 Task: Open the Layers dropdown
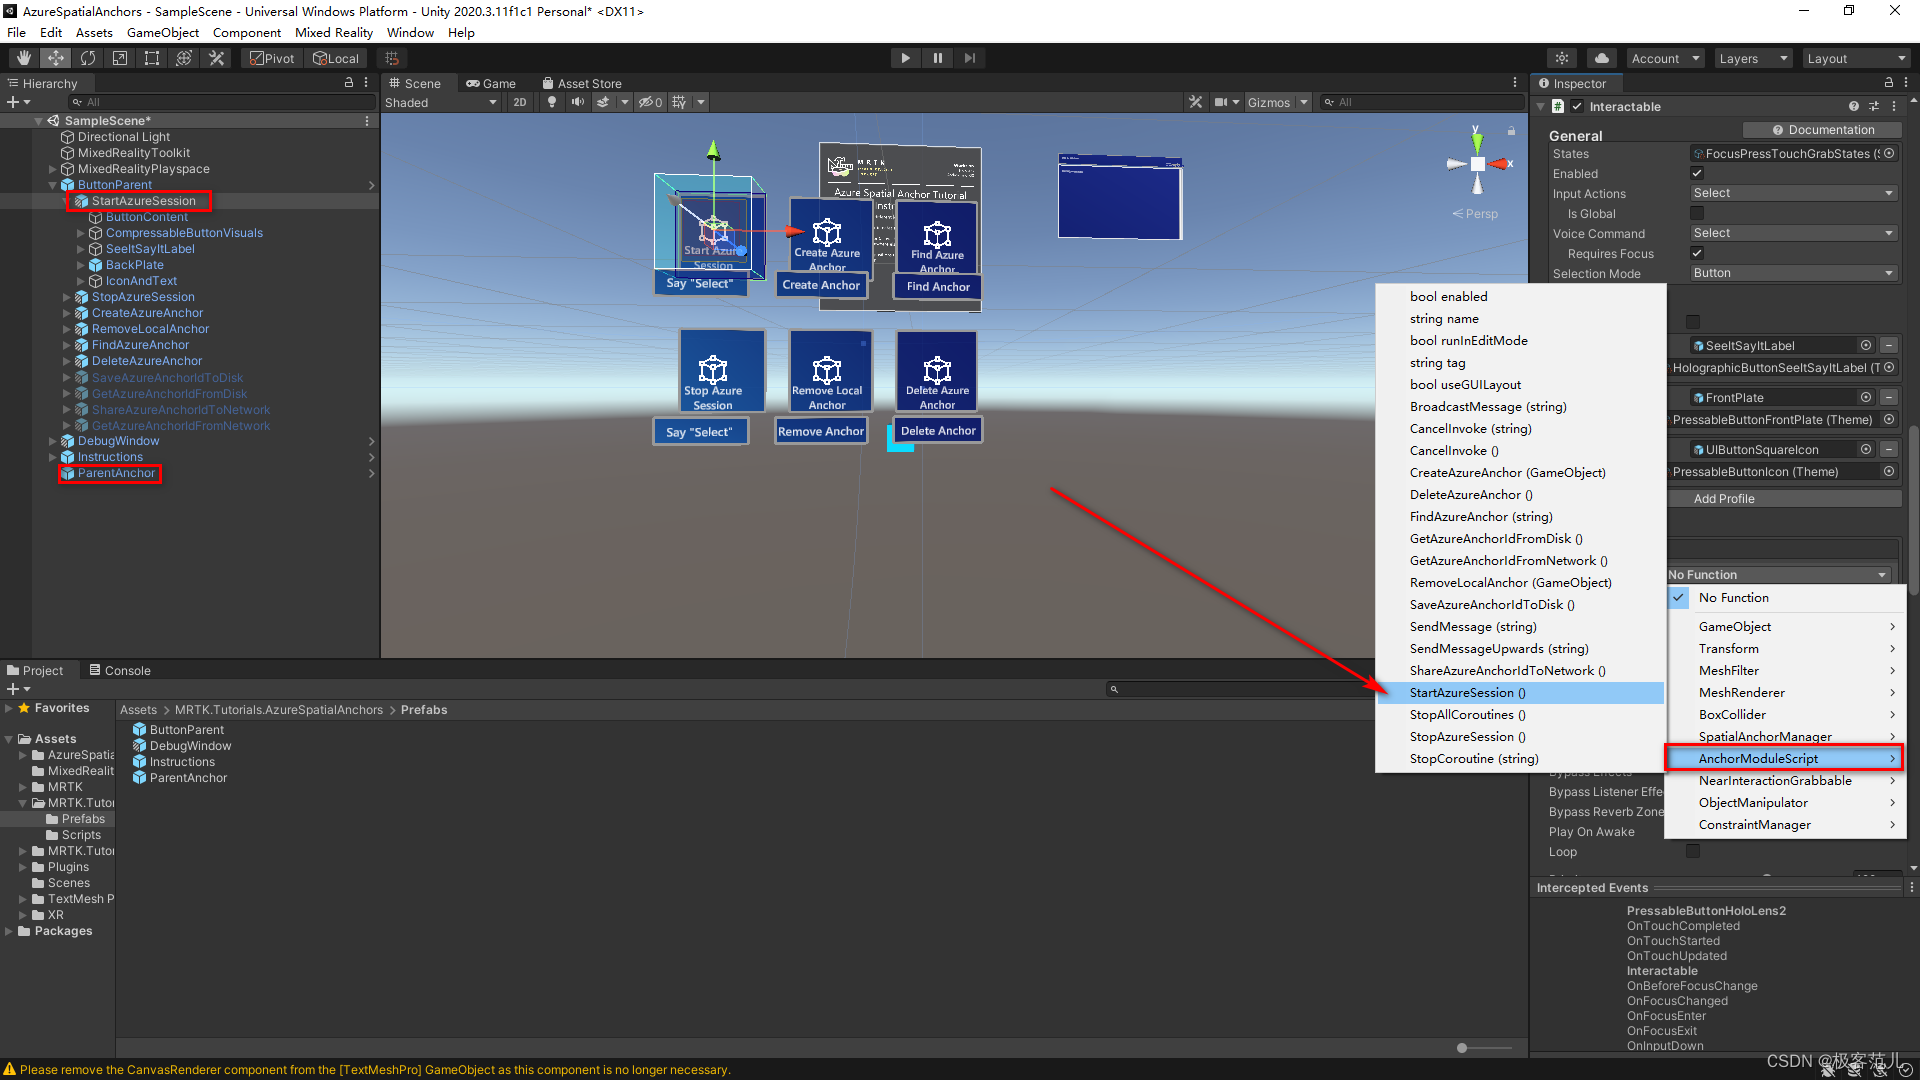click(x=1753, y=58)
